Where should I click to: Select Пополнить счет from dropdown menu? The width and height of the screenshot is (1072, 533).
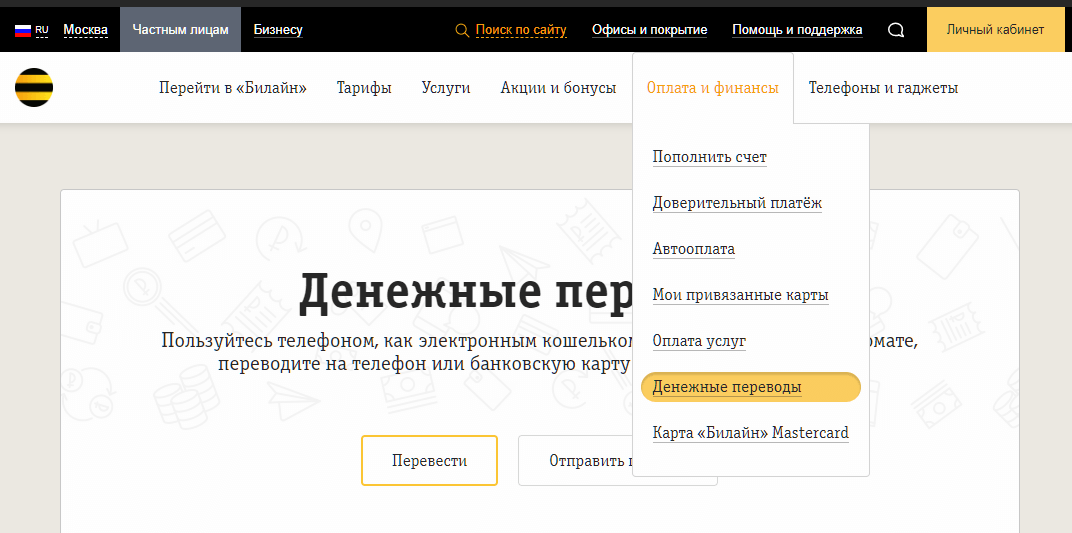[709, 157]
